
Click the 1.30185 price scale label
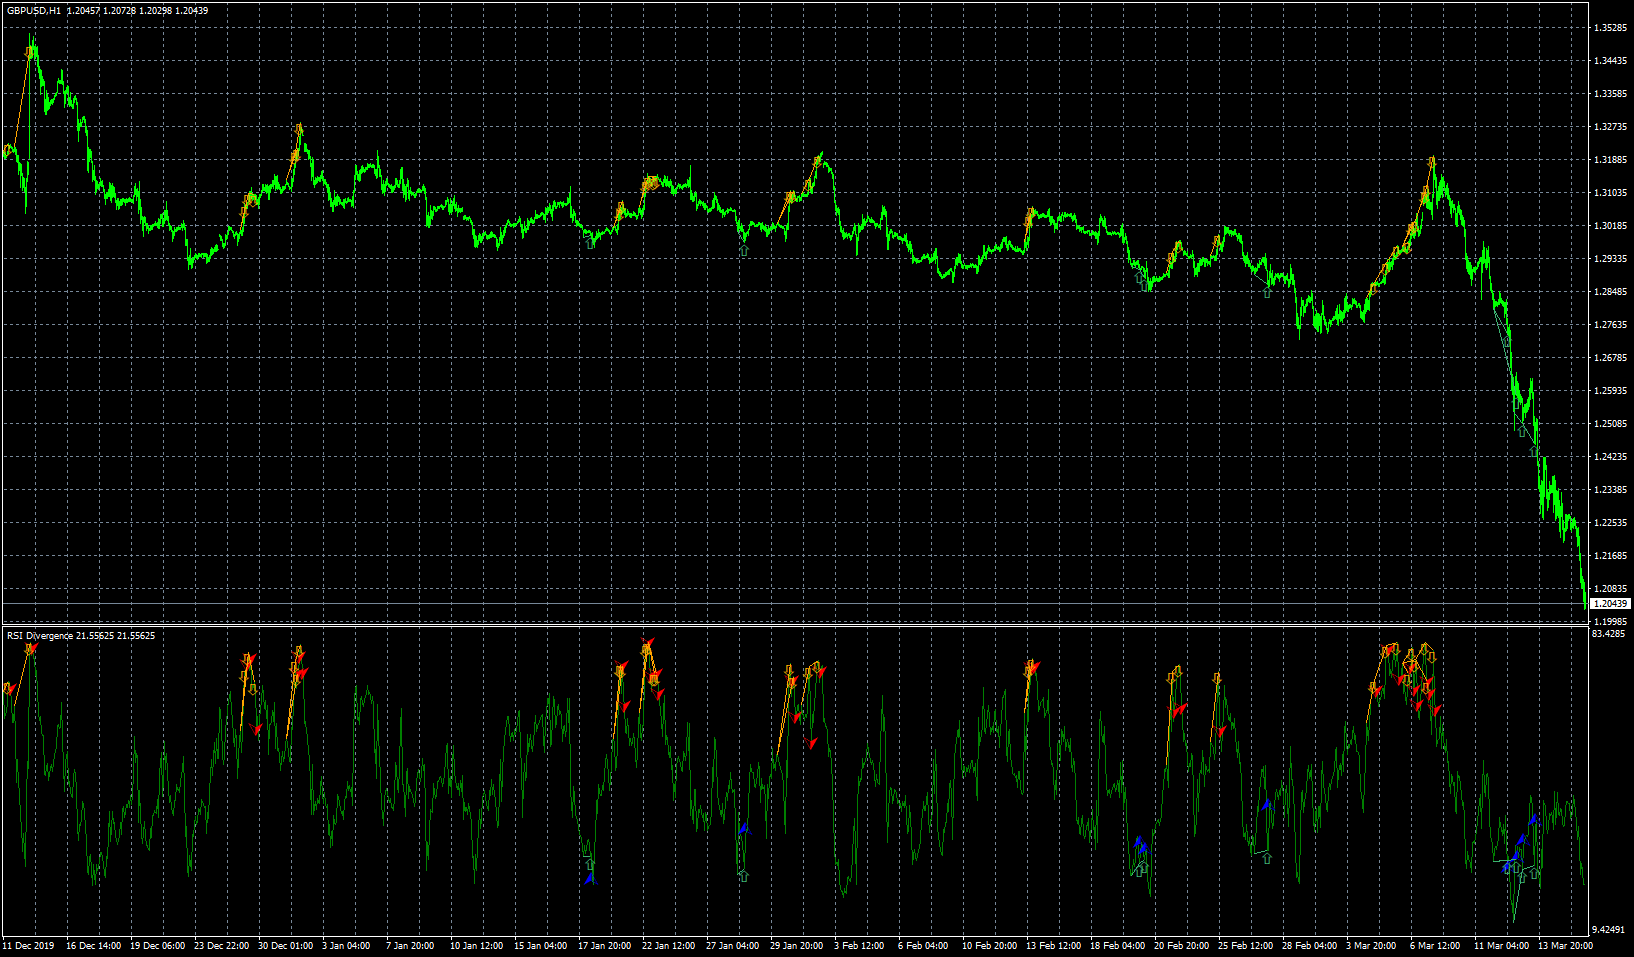click(x=1610, y=226)
